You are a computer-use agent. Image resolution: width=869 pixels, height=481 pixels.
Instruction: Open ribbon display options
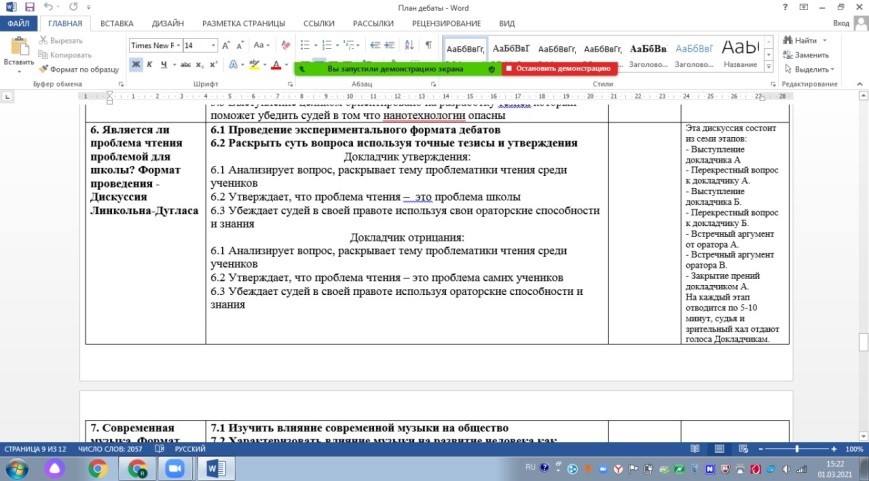tap(804, 7)
